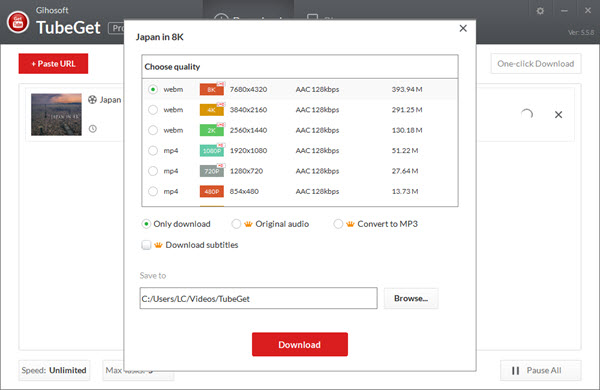Click the film reel icon next to Japan
600x390 pixels.
tap(92, 100)
